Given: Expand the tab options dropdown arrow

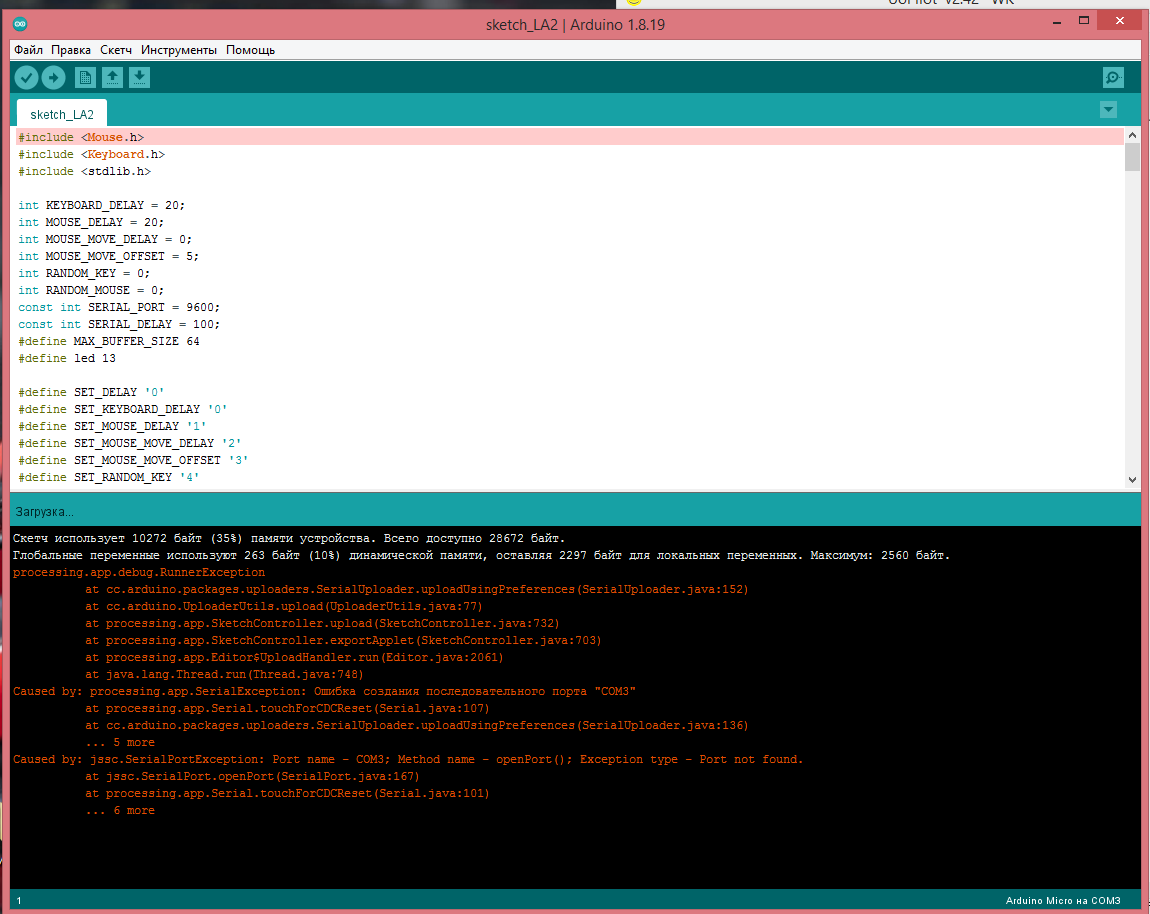Looking at the screenshot, I should click(x=1107, y=109).
